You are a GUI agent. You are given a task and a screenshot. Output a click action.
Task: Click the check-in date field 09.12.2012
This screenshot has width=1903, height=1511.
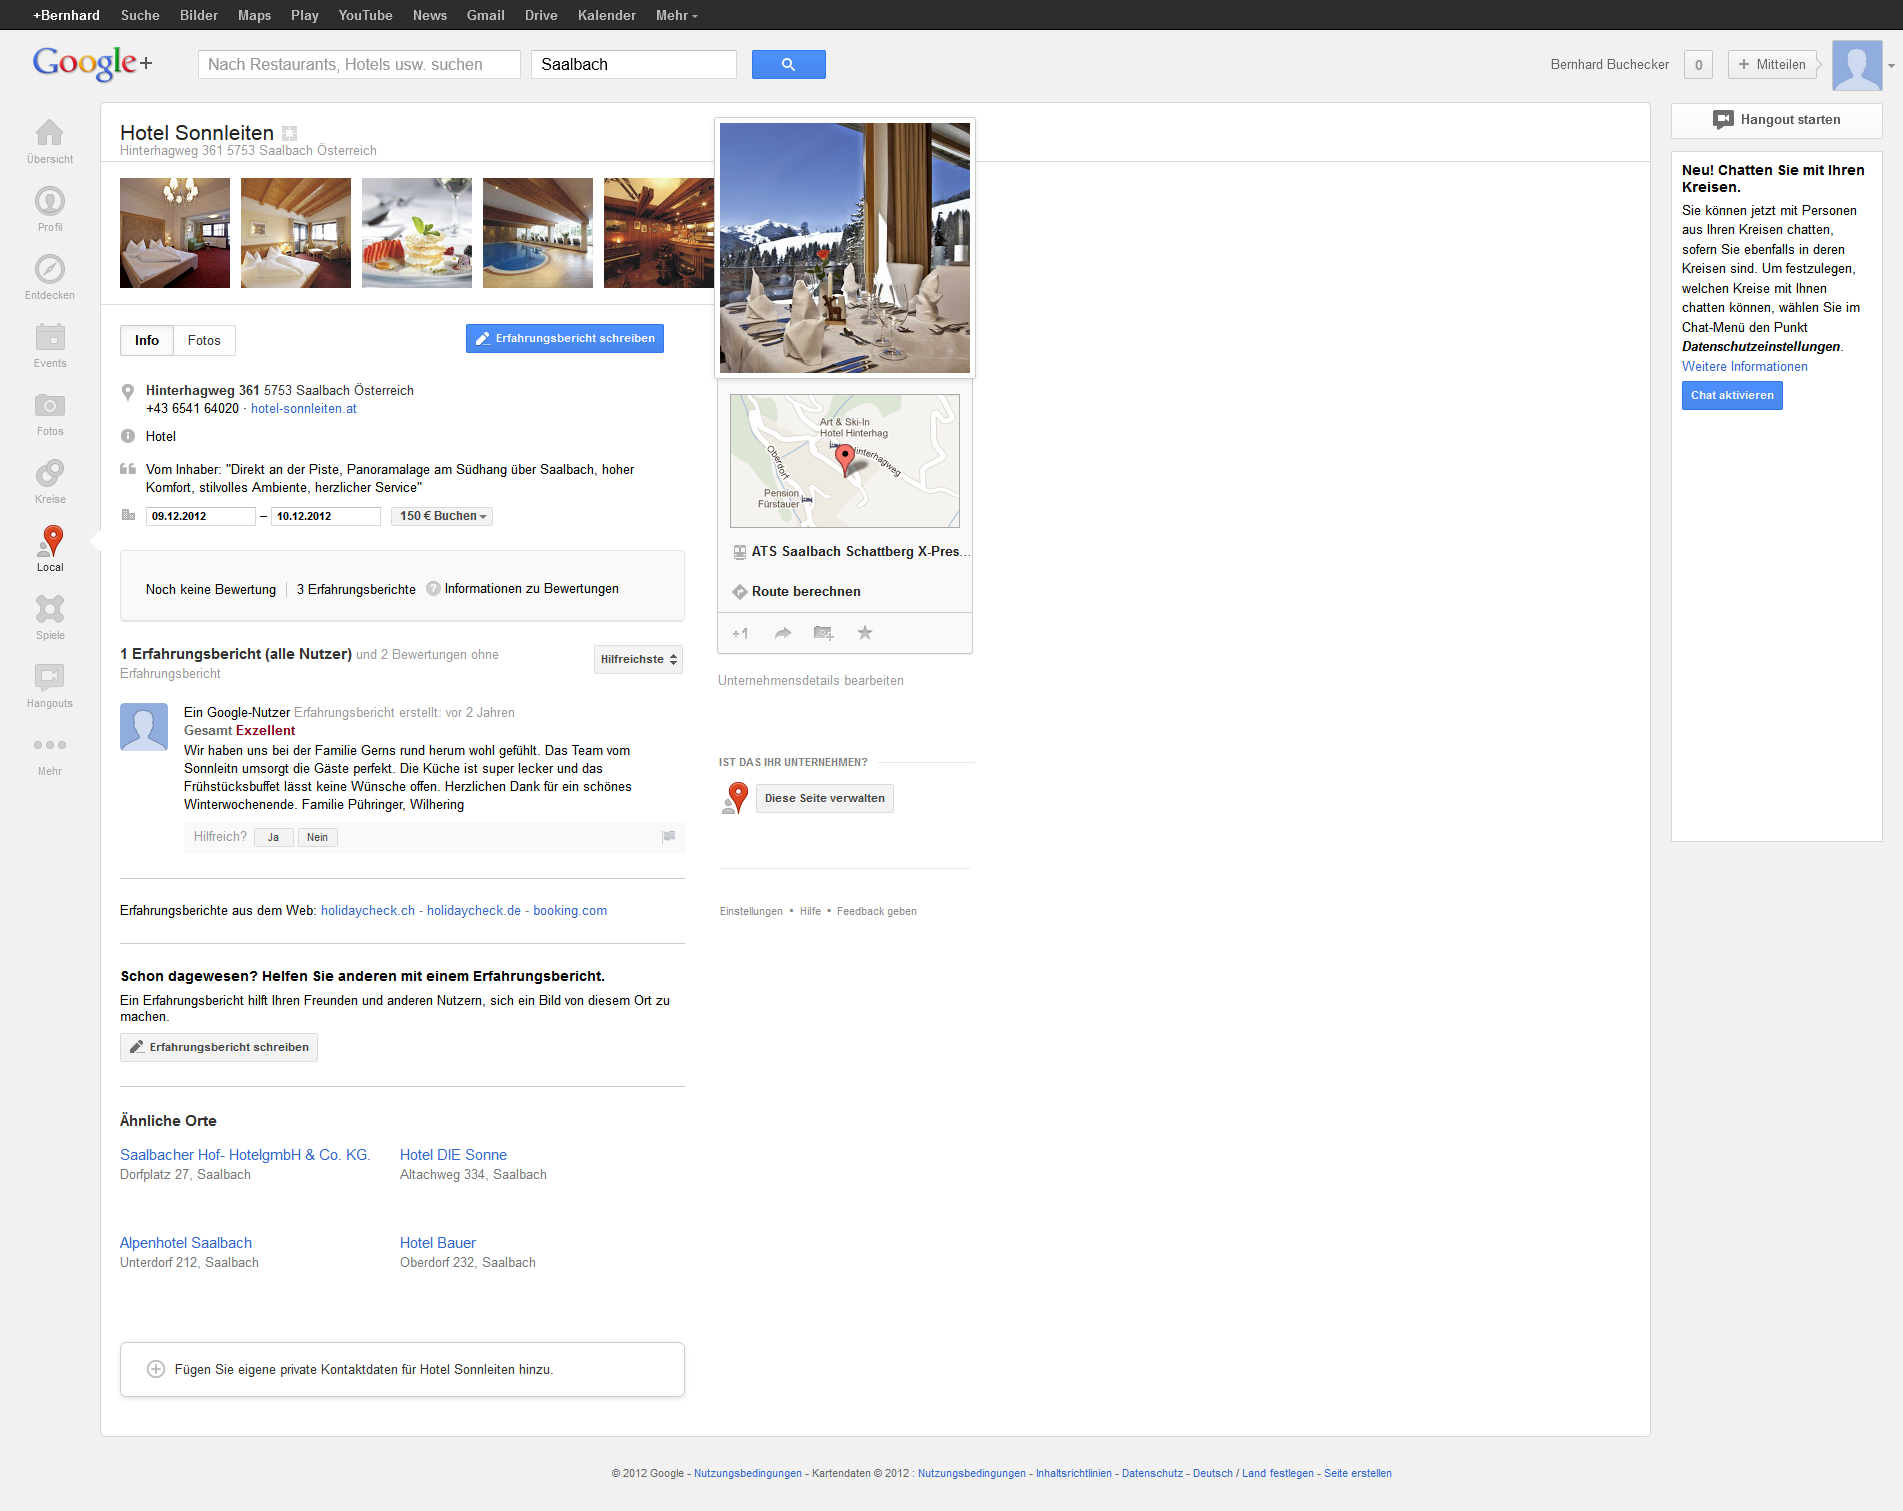(x=200, y=516)
